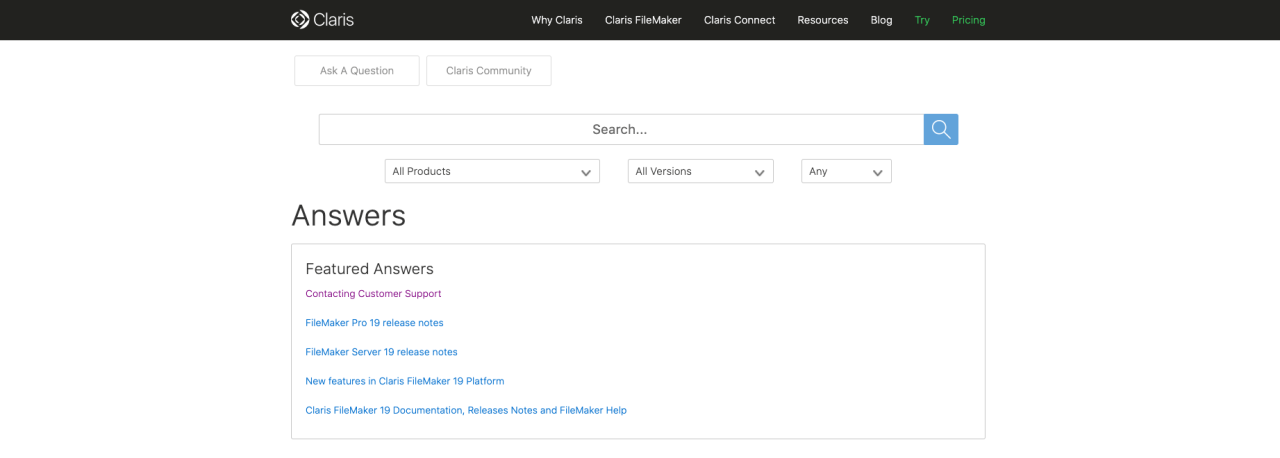The width and height of the screenshot is (1280, 458).
Task: Click the Claris logo in the header
Action: tap(322, 20)
